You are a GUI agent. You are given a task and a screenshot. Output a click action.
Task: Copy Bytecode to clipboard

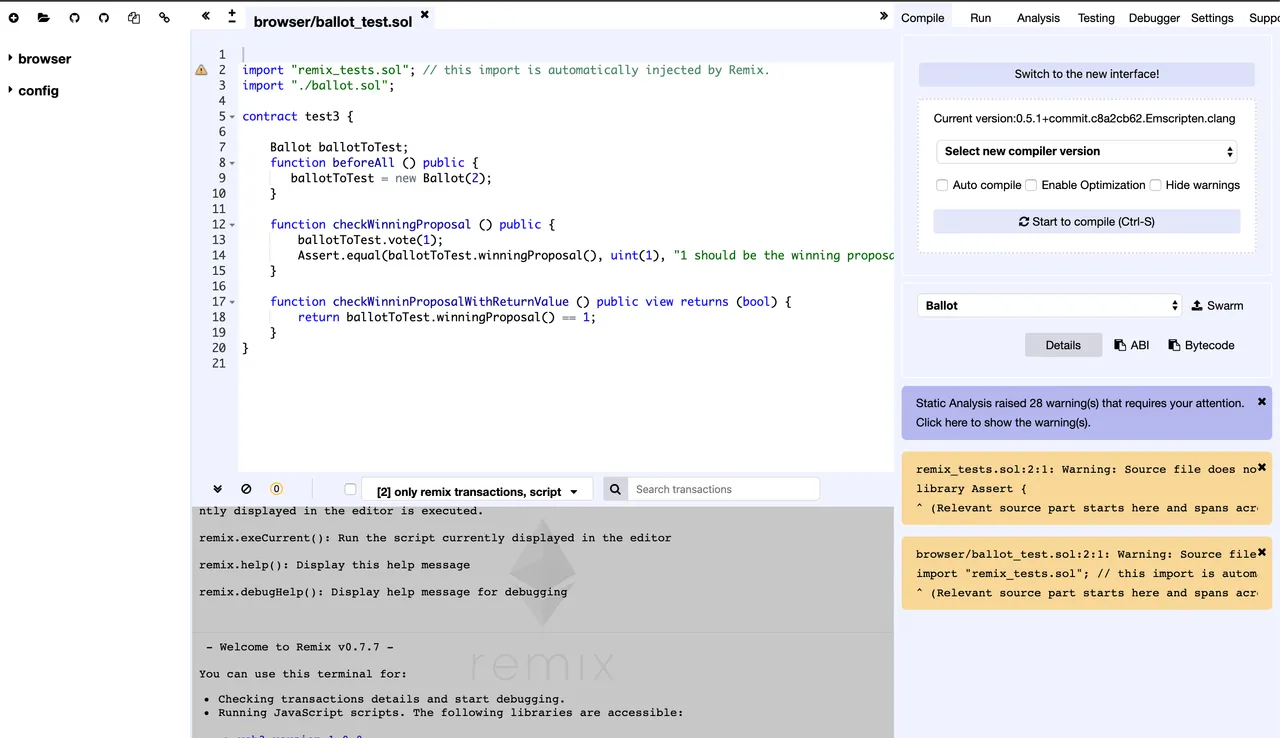(1201, 345)
